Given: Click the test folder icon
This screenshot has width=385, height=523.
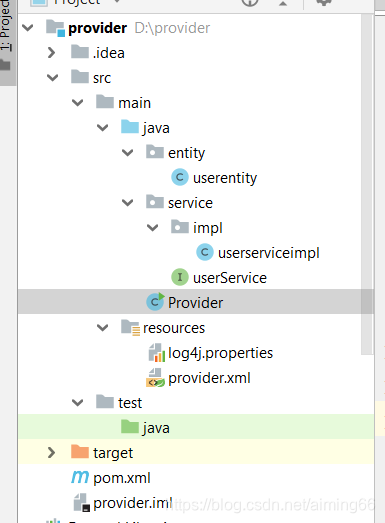Looking at the screenshot, I should click(105, 402).
